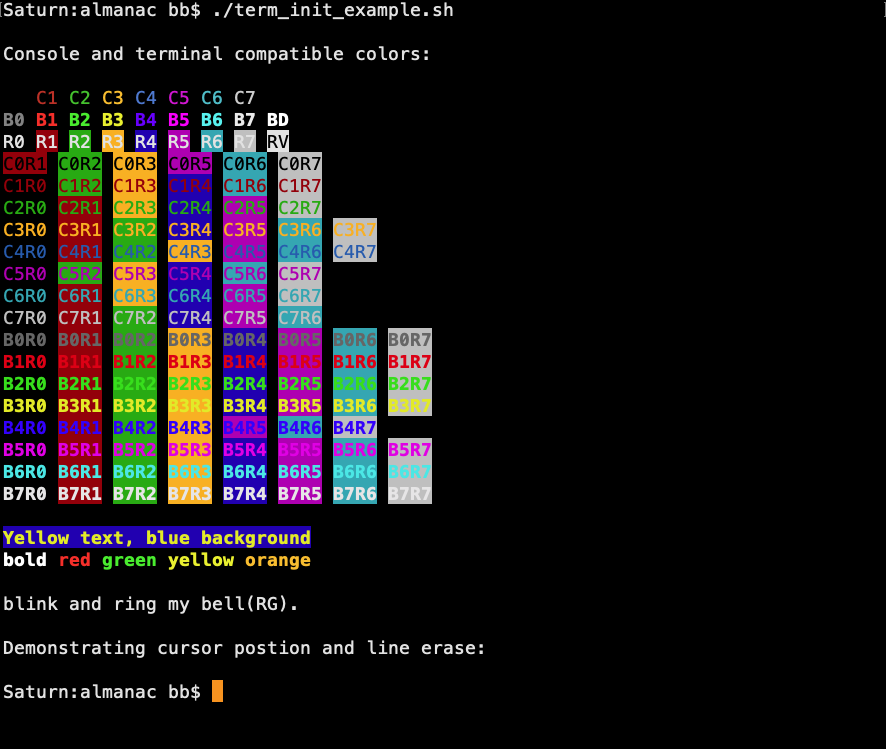Screen dimensions: 886x749
Task: Click the BD bold default label
Action: pyautogui.click(x=278, y=120)
